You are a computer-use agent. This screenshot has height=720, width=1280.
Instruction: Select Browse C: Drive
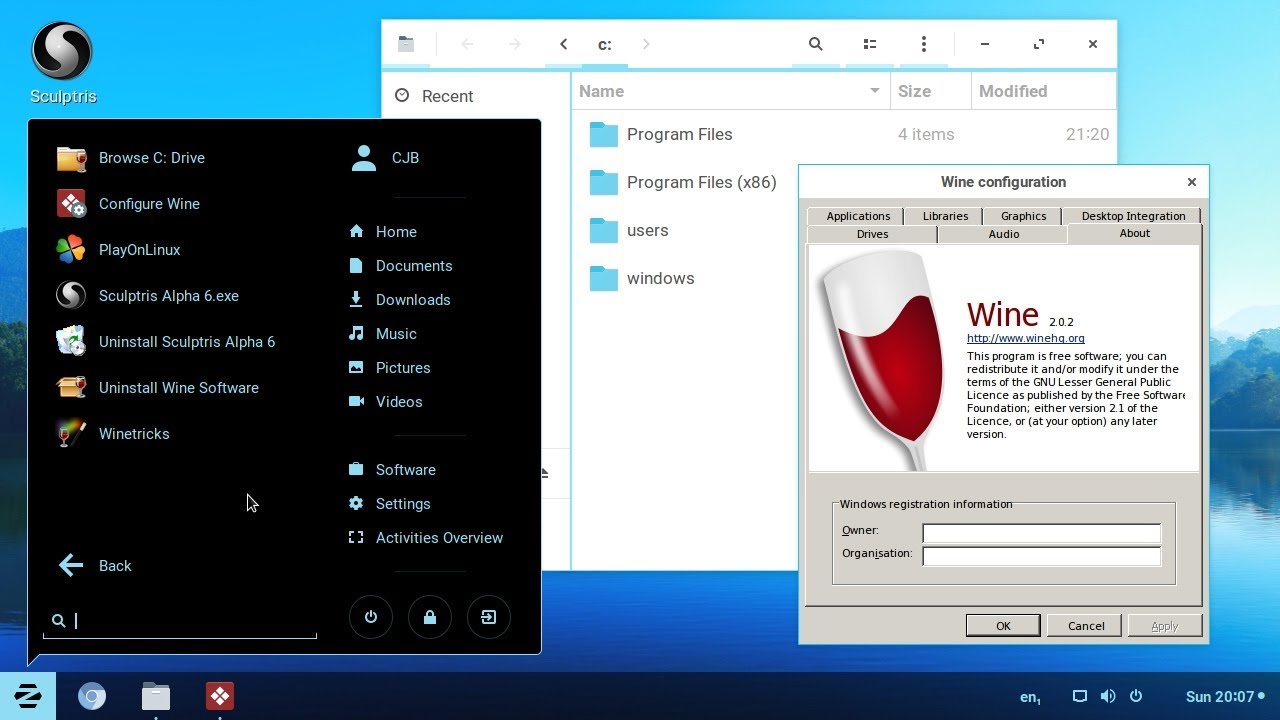pyautogui.click(x=151, y=157)
